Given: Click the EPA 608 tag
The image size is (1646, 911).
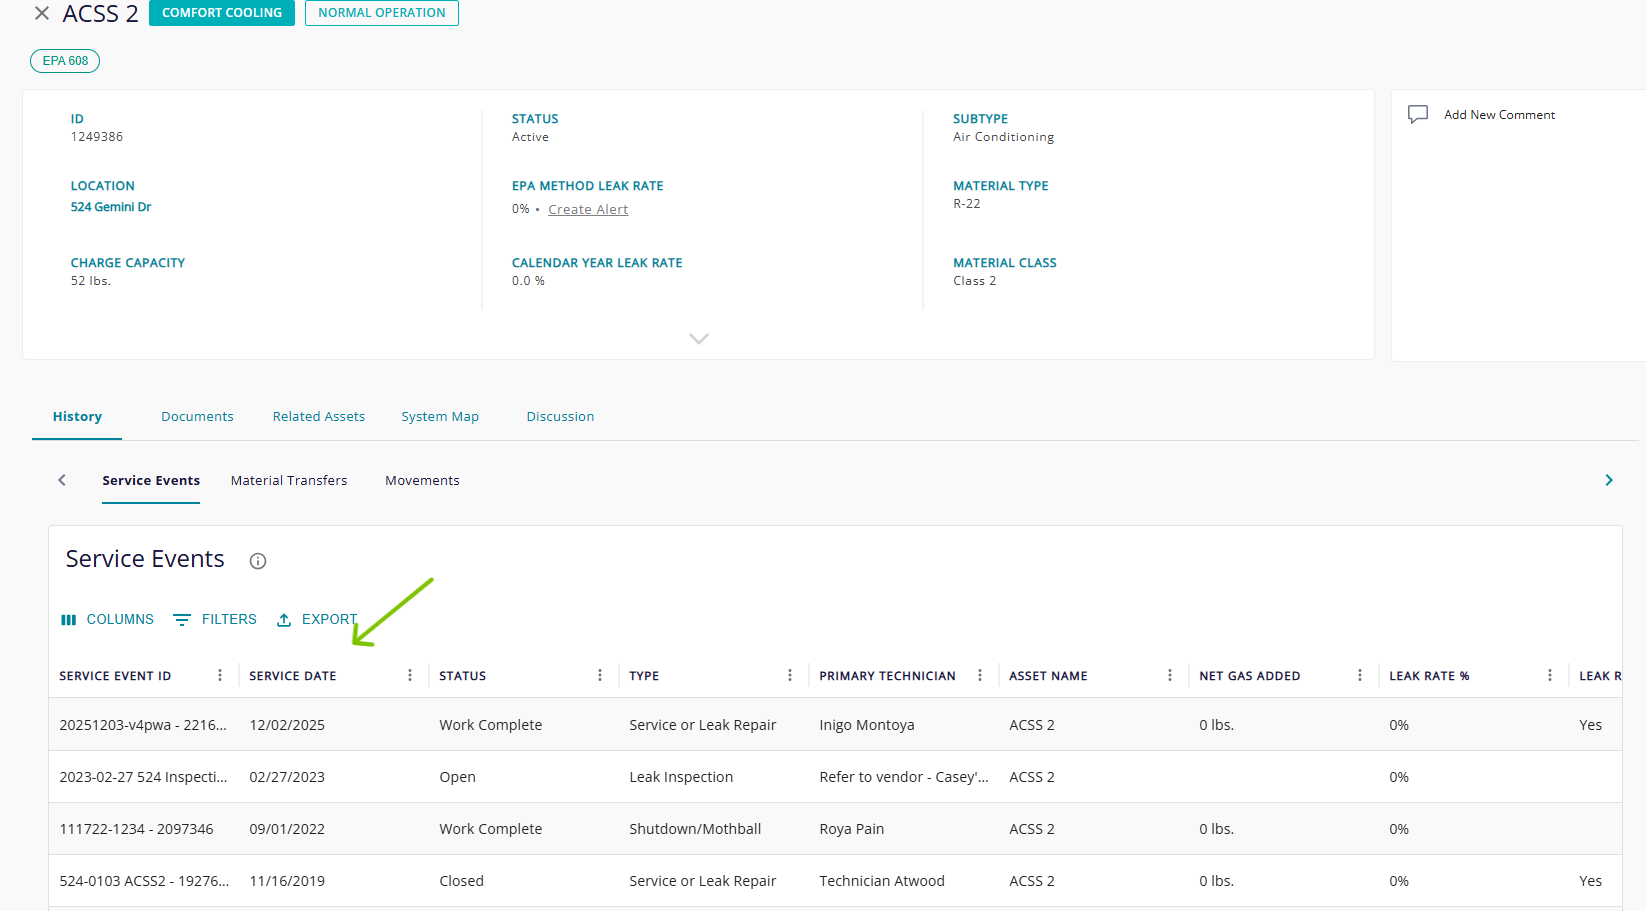Looking at the screenshot, I should 65,61.
